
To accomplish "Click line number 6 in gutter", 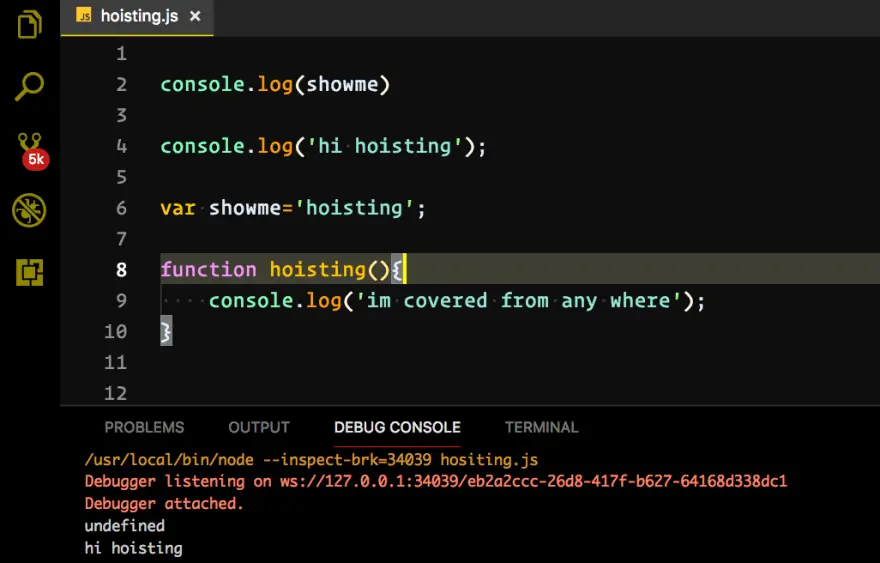I will pyautogui.click(x=122, y=208).
